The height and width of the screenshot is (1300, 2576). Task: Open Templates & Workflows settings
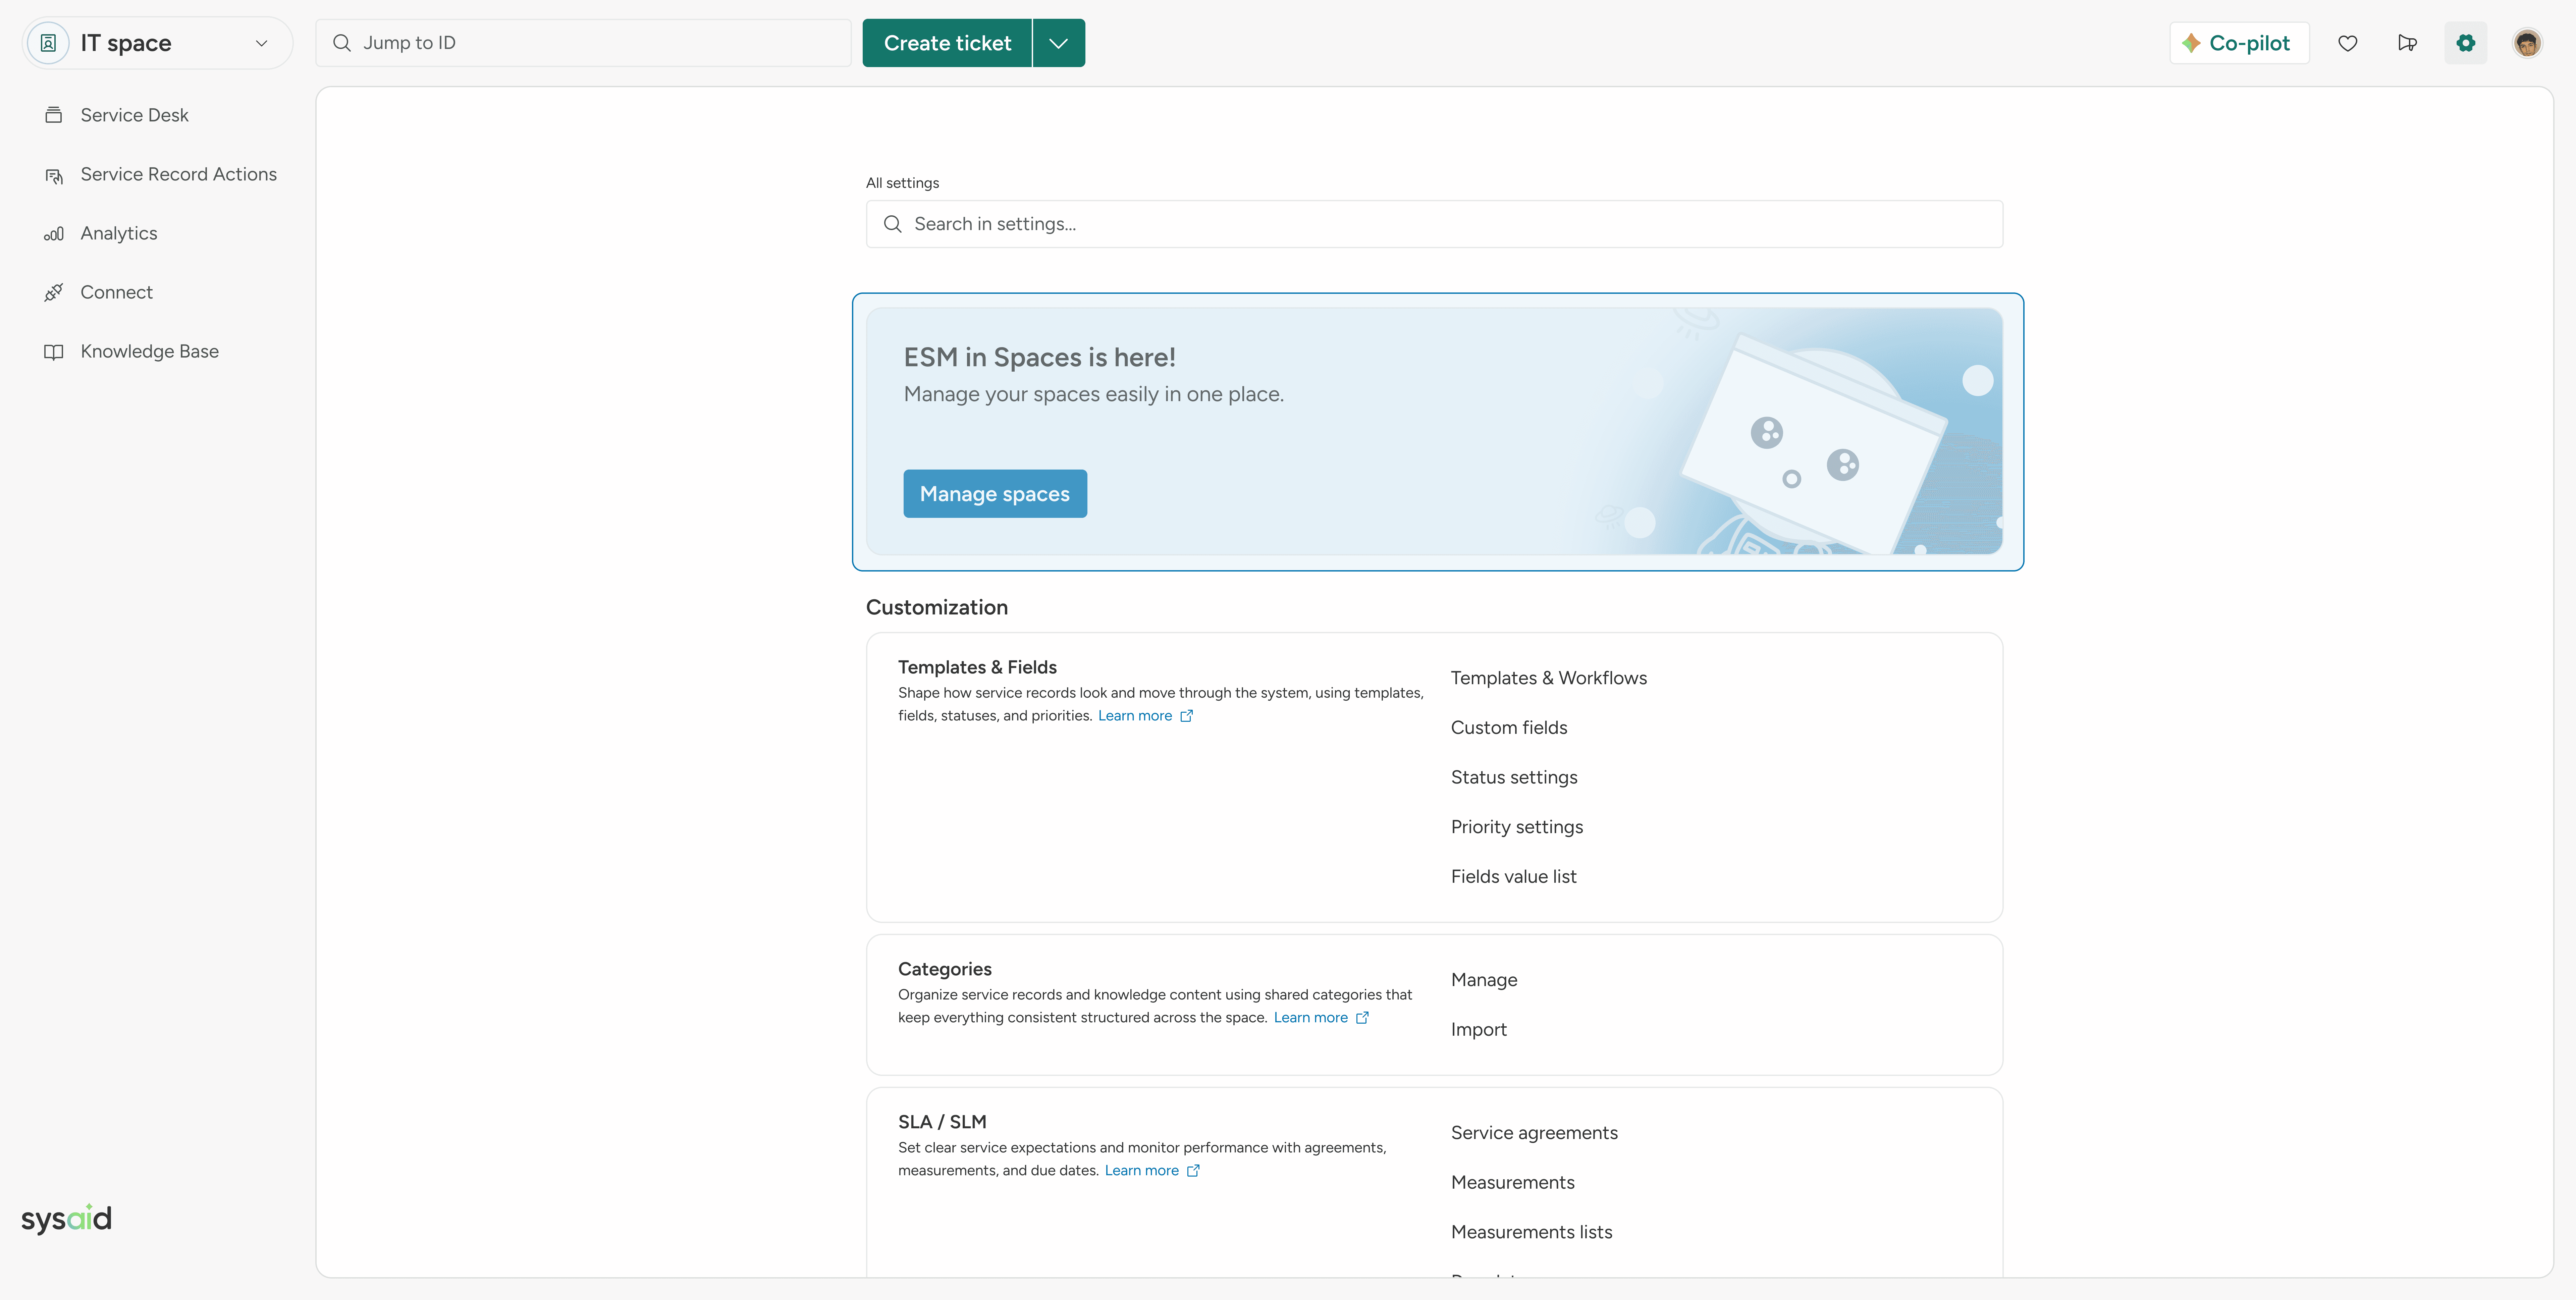tap(1548, 678)
